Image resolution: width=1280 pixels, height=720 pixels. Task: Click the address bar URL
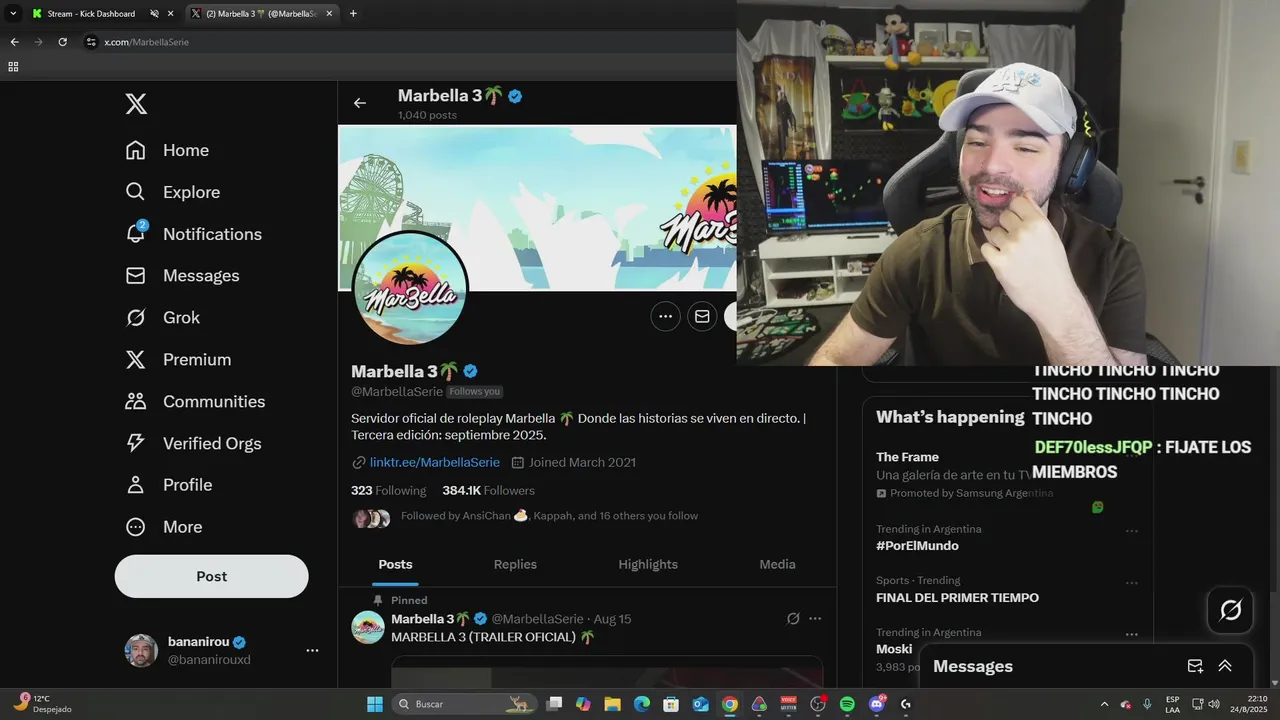click(146, 42)
